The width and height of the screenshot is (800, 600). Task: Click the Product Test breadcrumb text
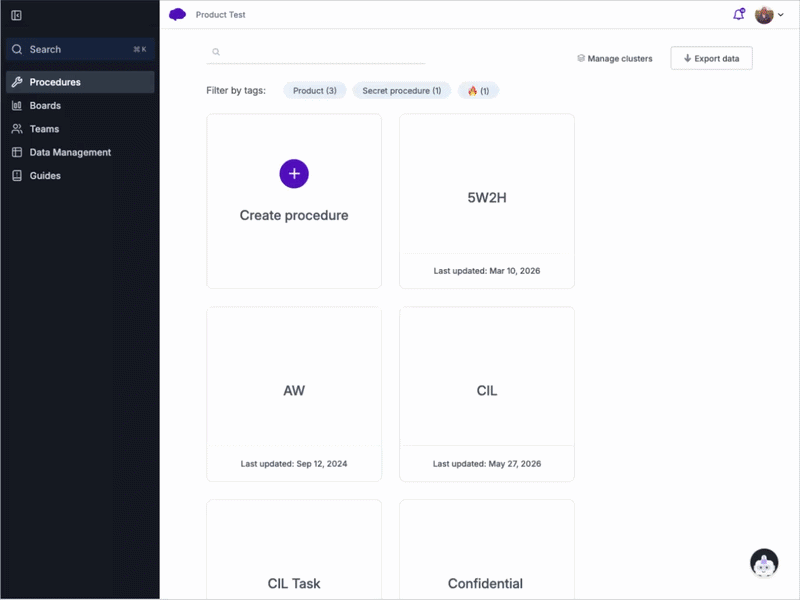tap(220, 15)
